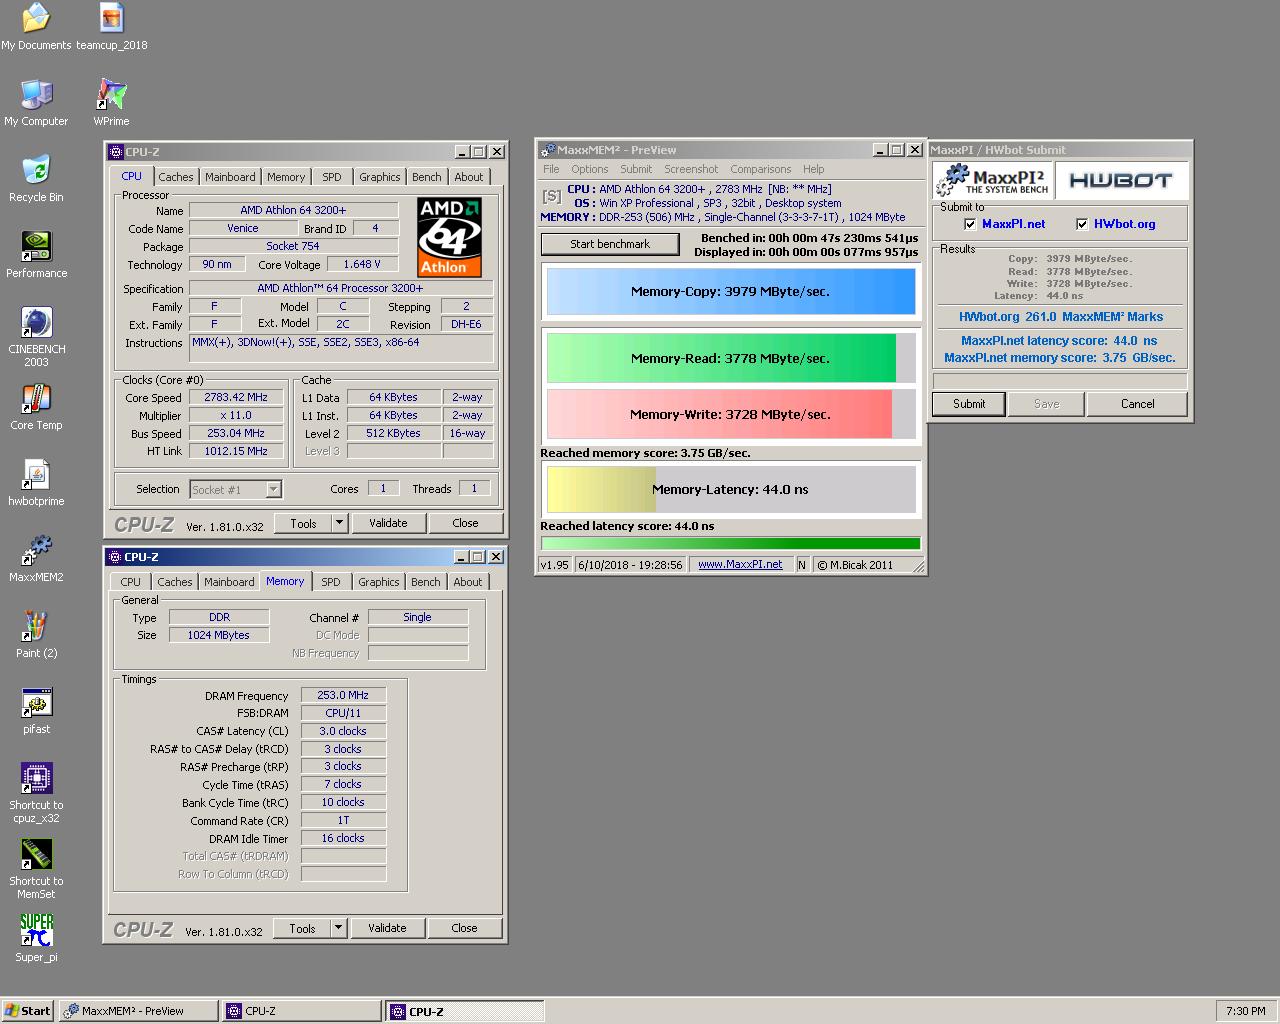
Task: Click the 7:30 PM taskbar clock
Action: click(1246, 1011)
